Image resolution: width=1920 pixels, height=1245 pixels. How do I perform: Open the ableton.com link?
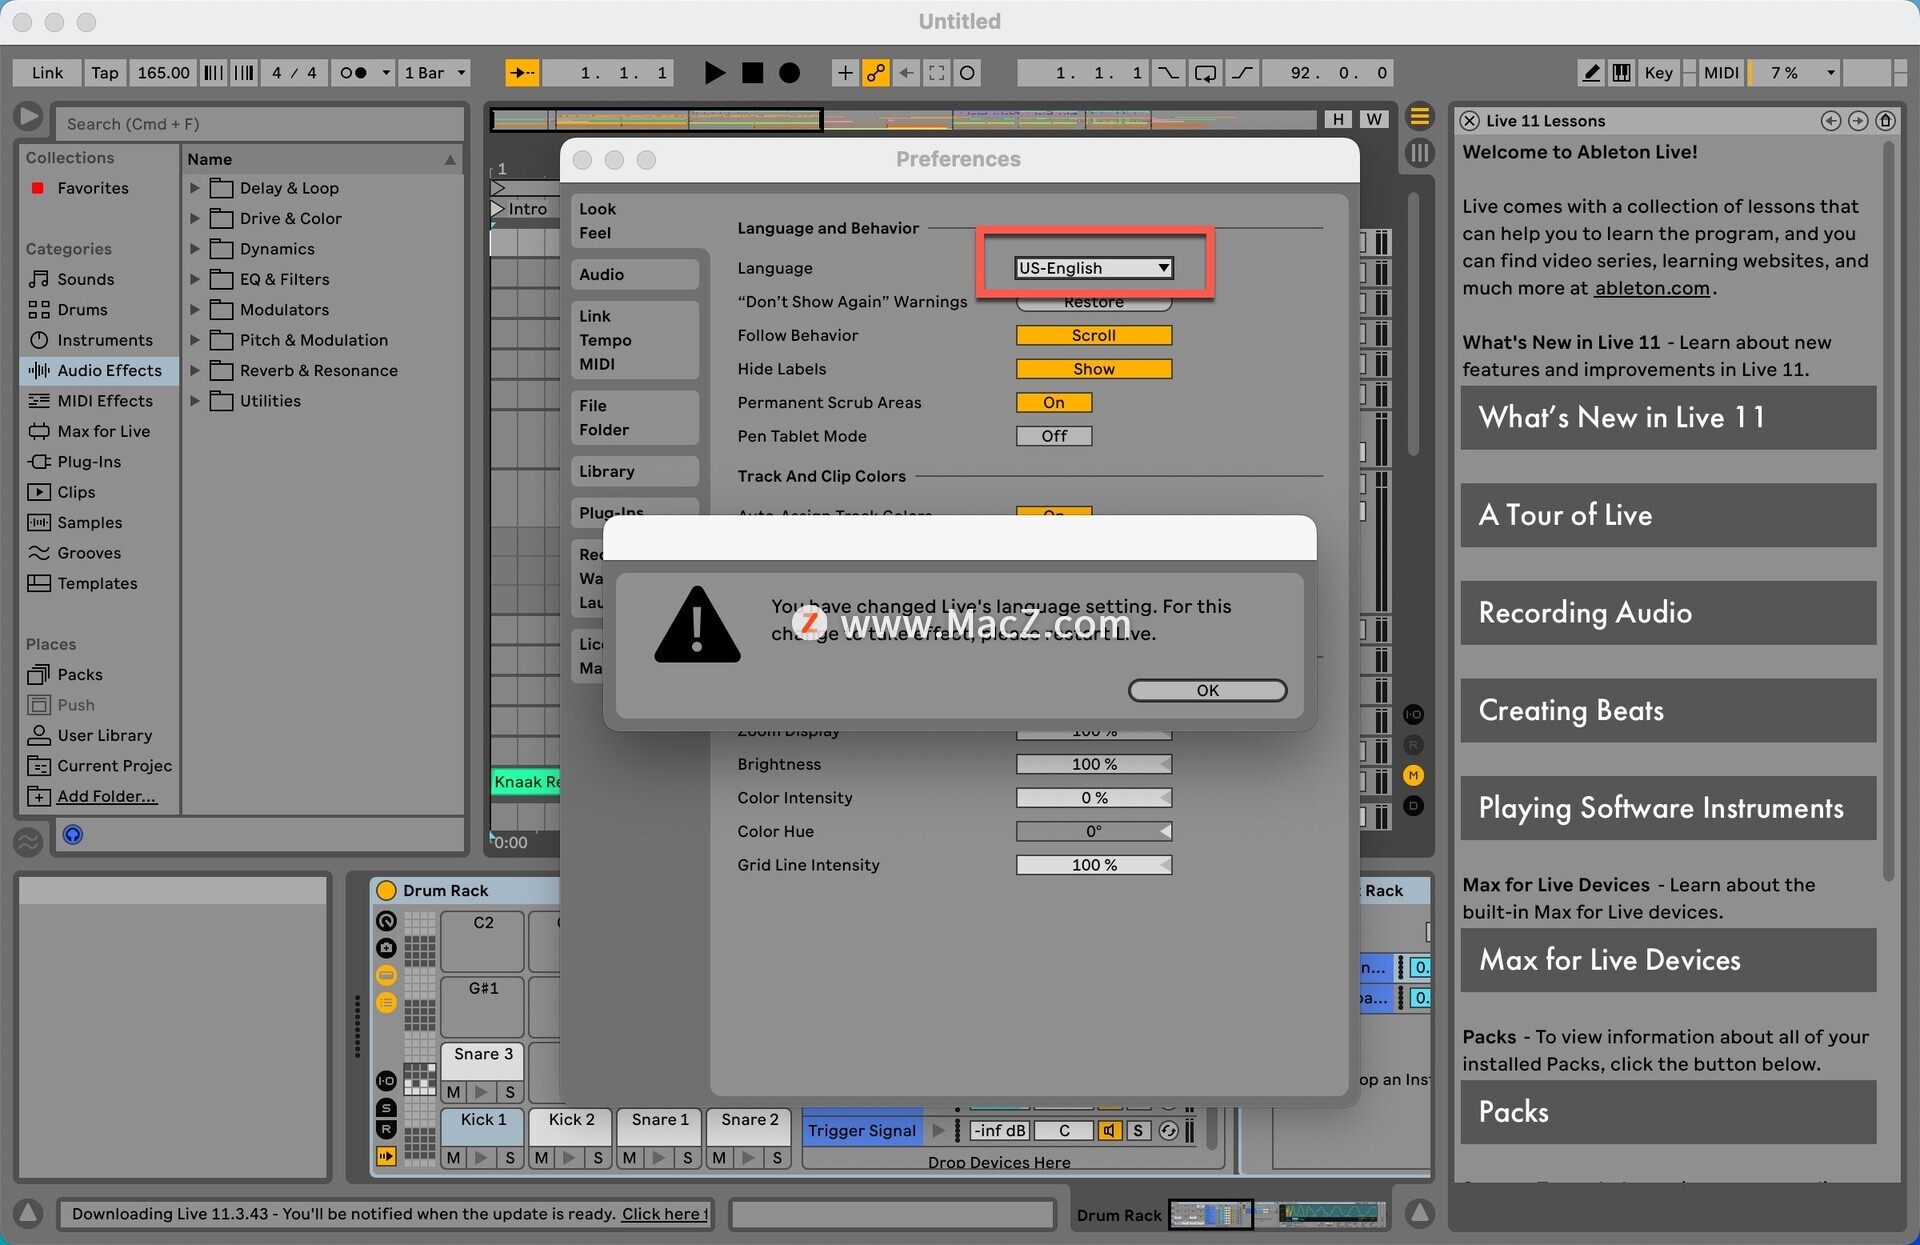[x=1651, y=289]
